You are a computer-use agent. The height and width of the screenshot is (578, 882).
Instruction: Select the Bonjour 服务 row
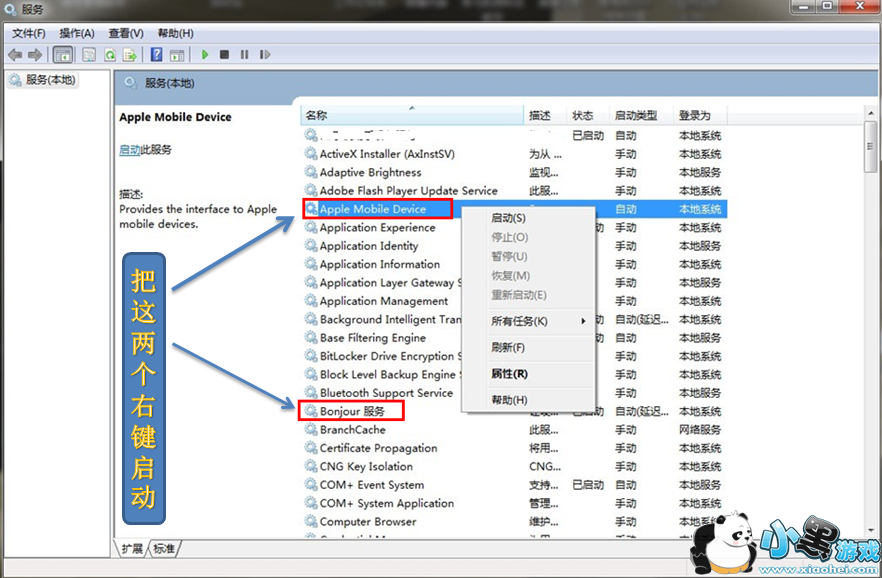[514, 411]
